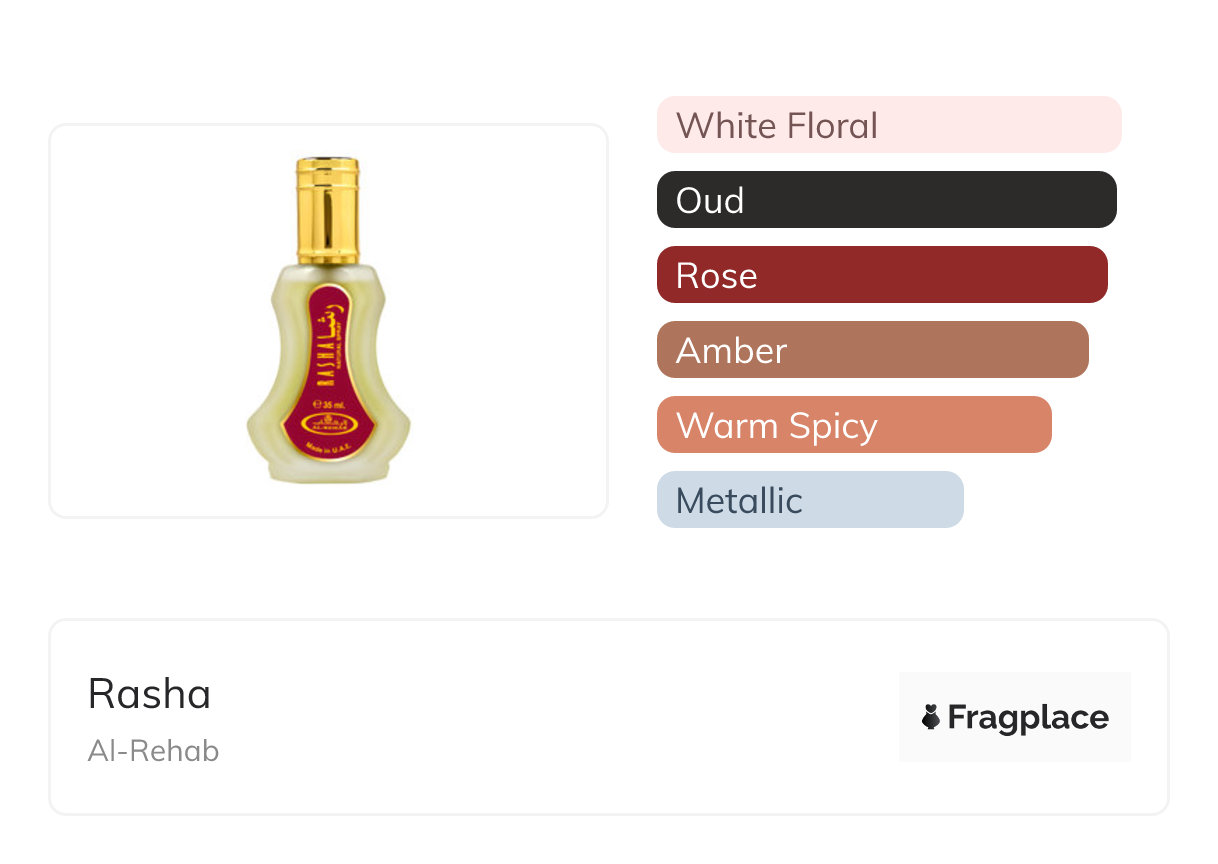Click the Fragplace wordmark text
Screen dimensions: 1218x864
pos(1028,717)
